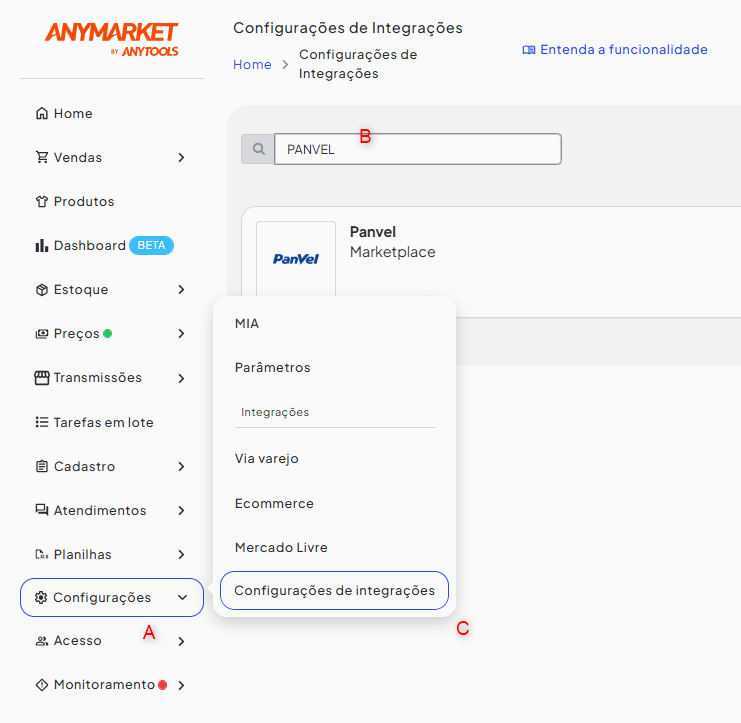741x723 pixels.
Task: Select MIA from the submenu
Action: 247,324
